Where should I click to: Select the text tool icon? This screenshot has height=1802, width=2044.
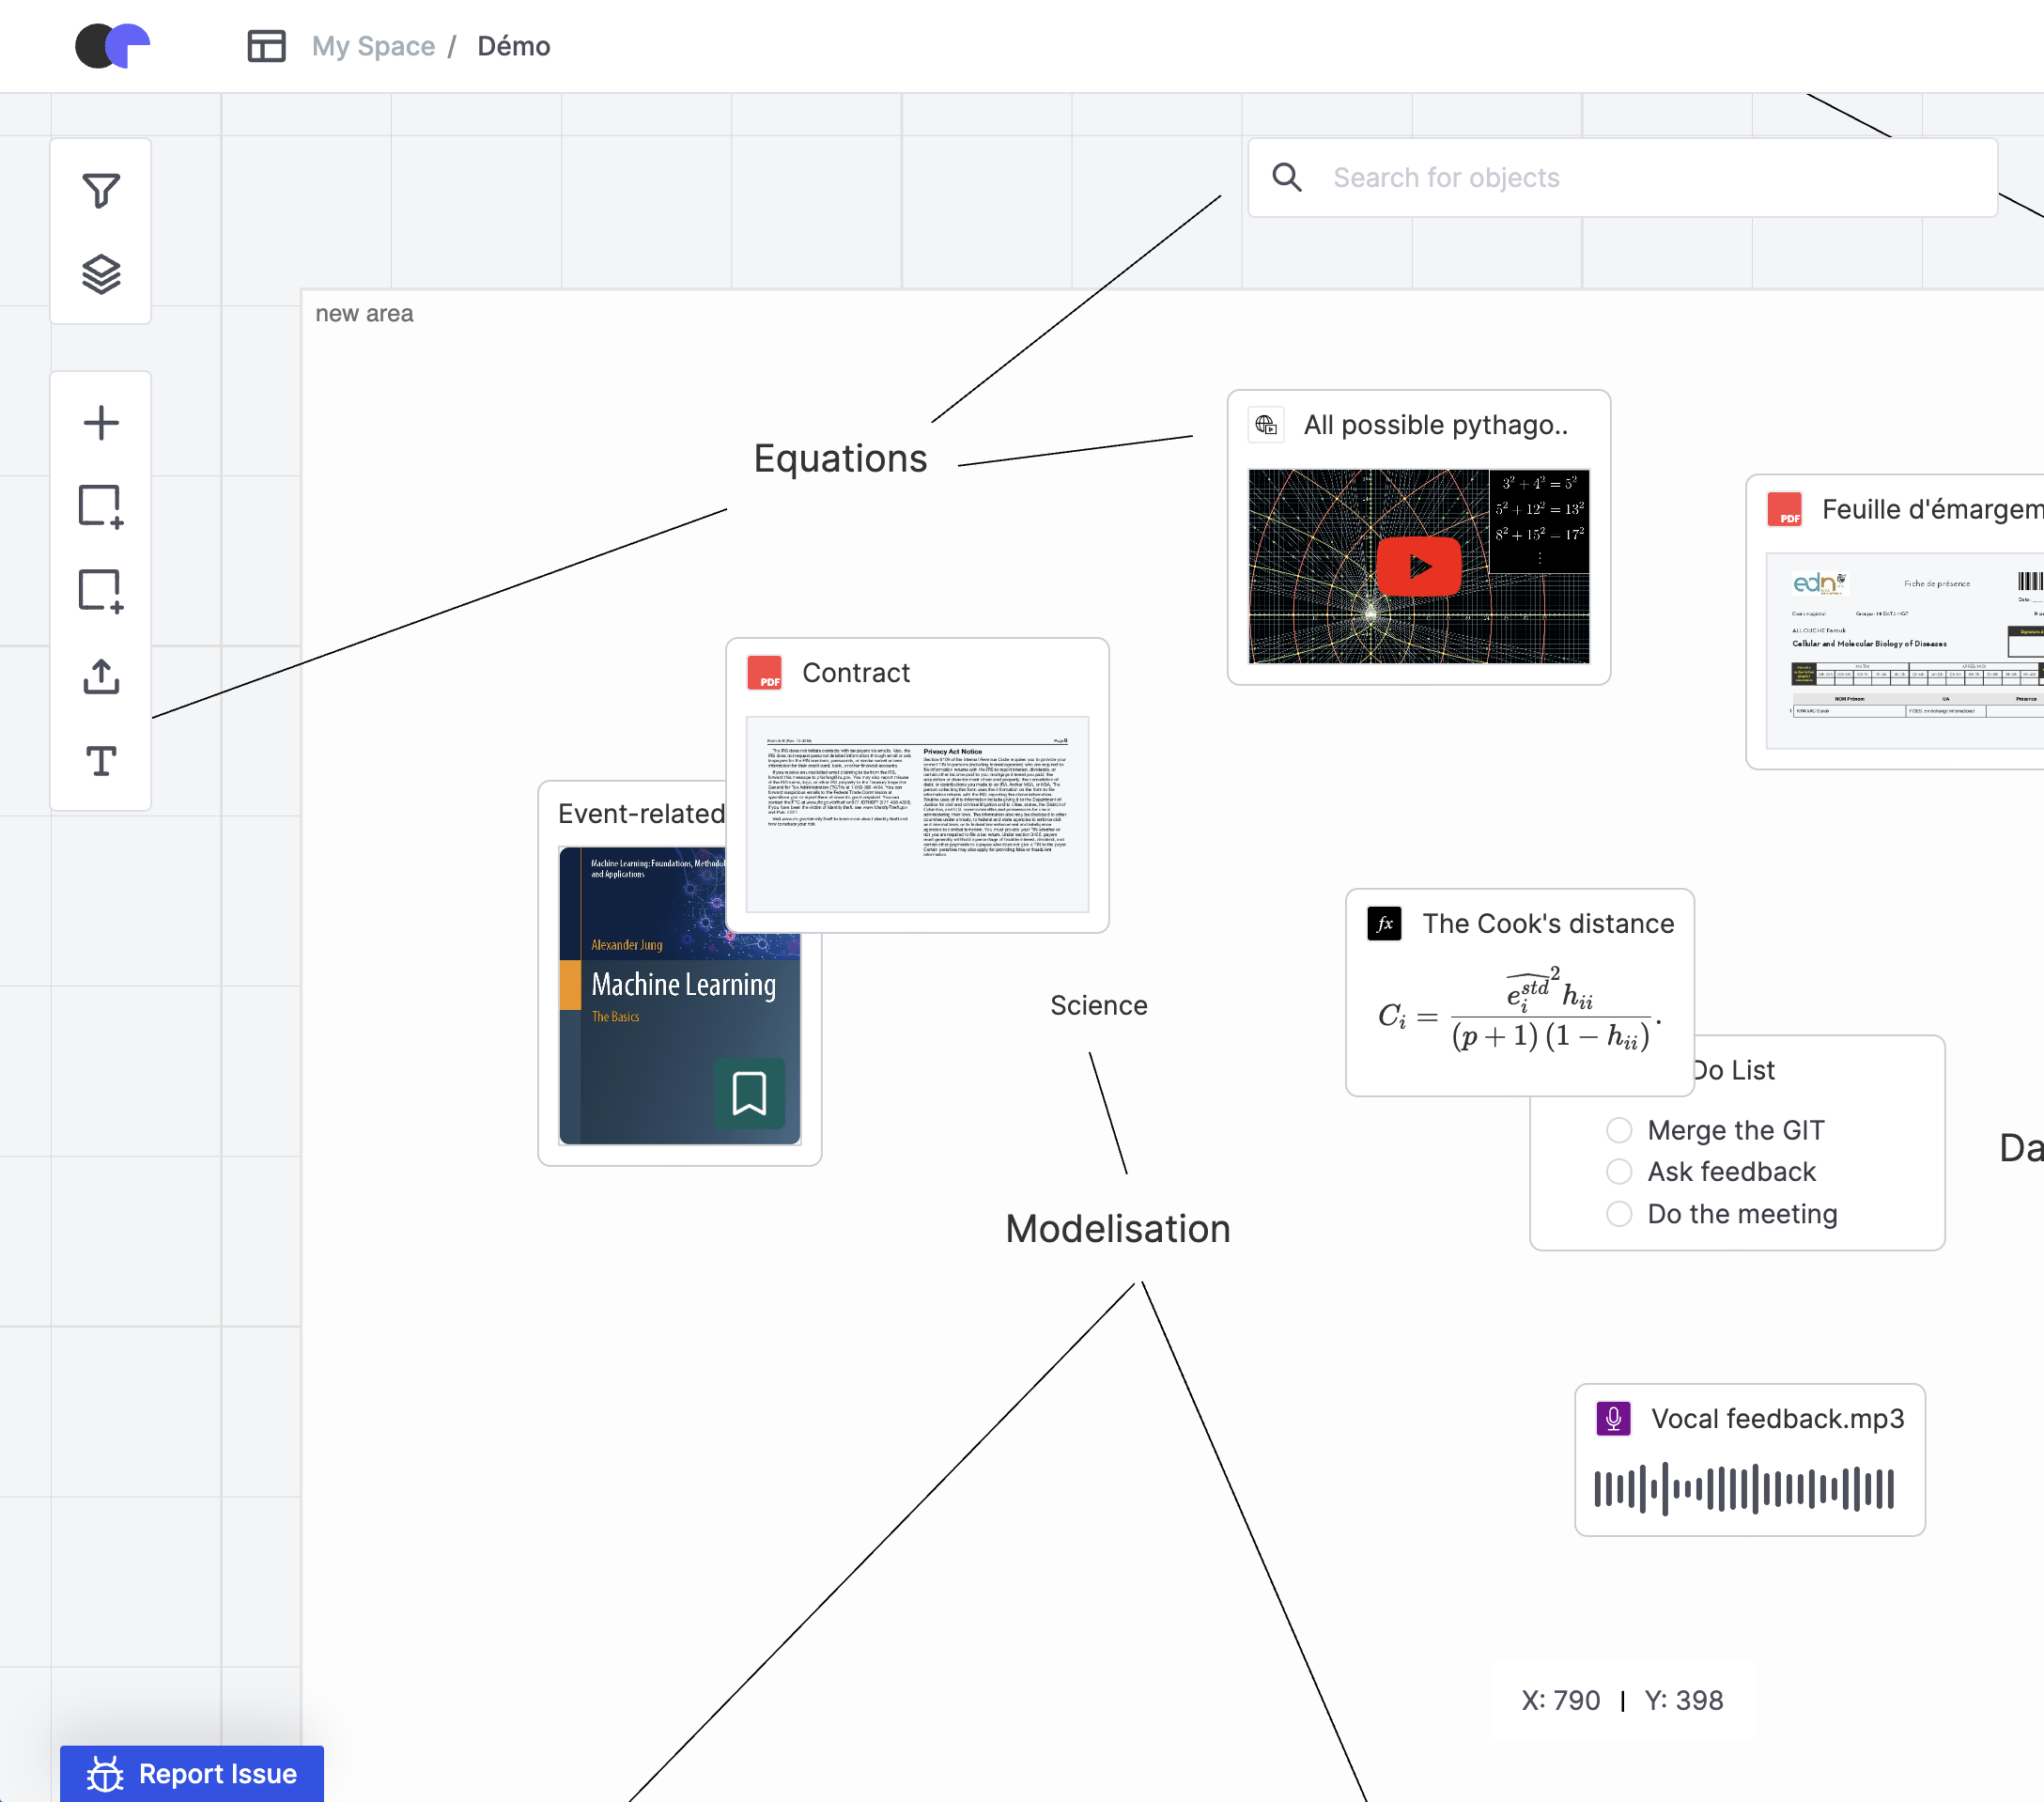tap(101, 761)
